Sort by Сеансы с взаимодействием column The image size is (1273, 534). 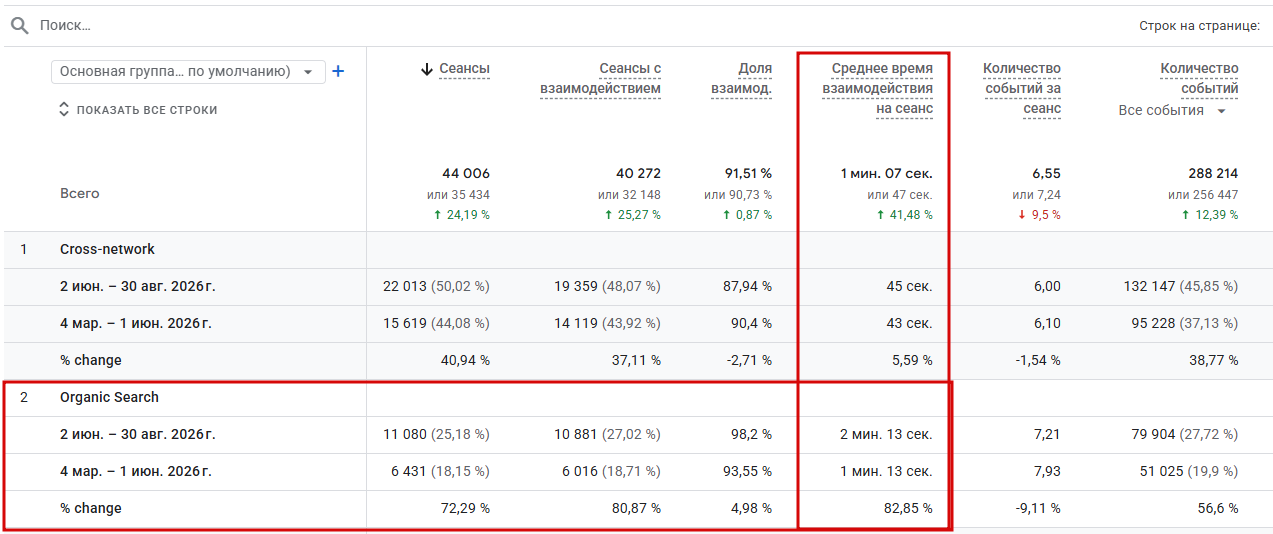600,79
